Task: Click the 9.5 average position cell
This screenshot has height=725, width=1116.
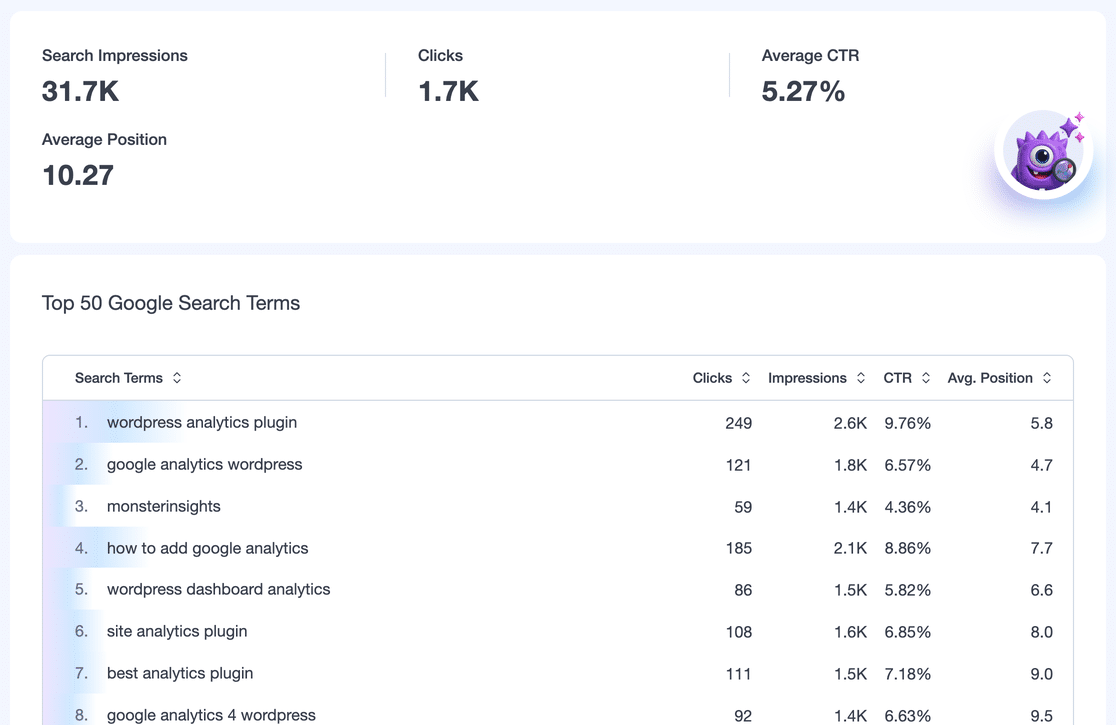Action: click(x=1041, y=716)
